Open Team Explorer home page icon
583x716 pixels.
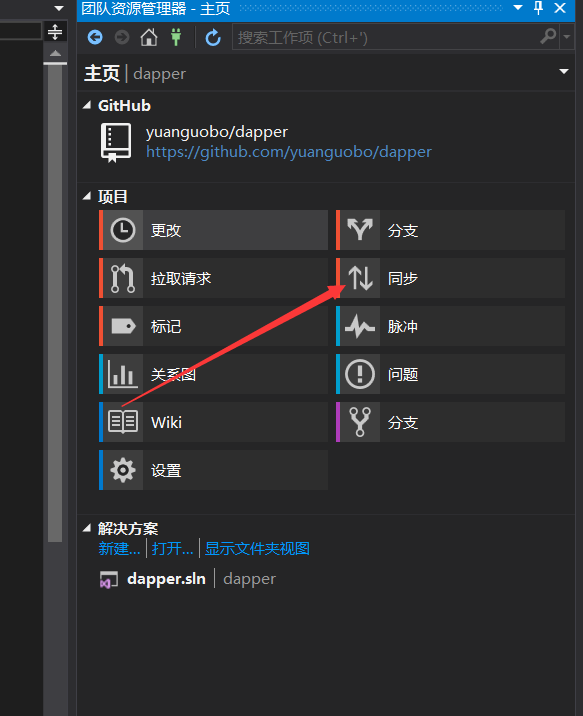click(148, 37)
